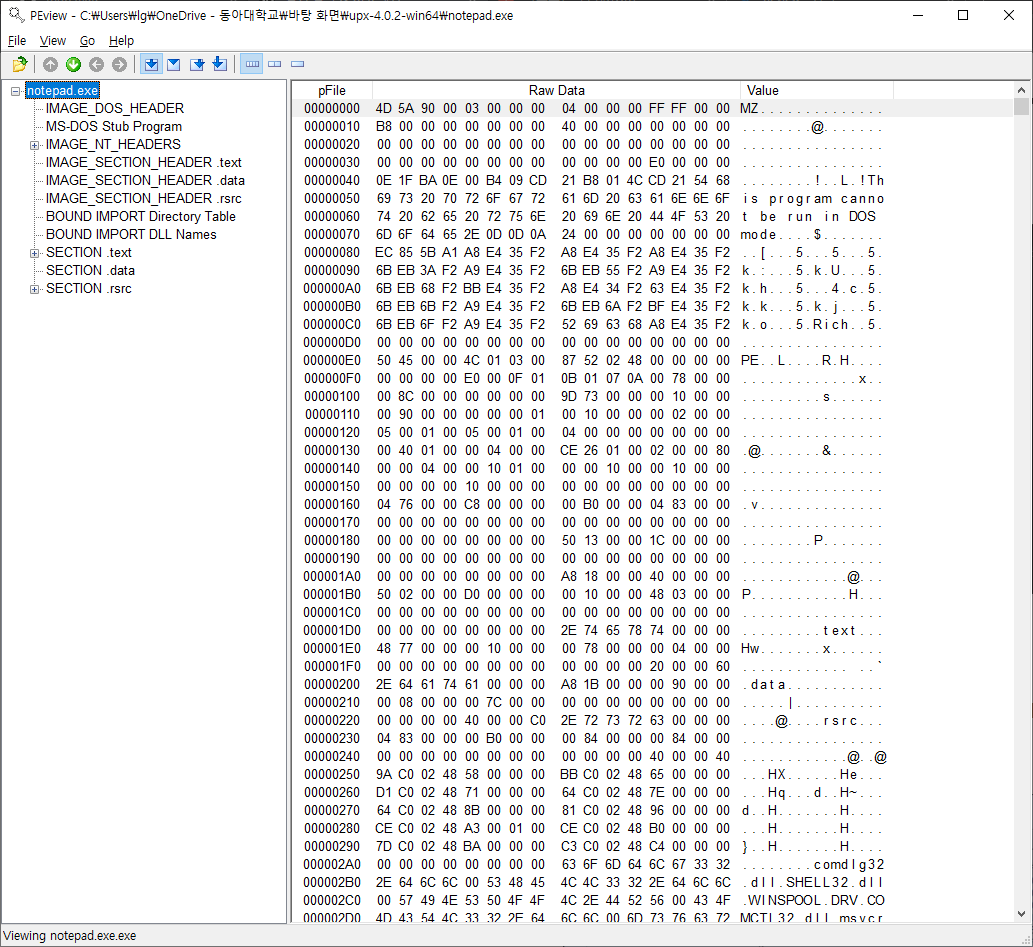
Task: Select IMAGE_NT_HEADERS tree item
Action: (x=113, y=144)
